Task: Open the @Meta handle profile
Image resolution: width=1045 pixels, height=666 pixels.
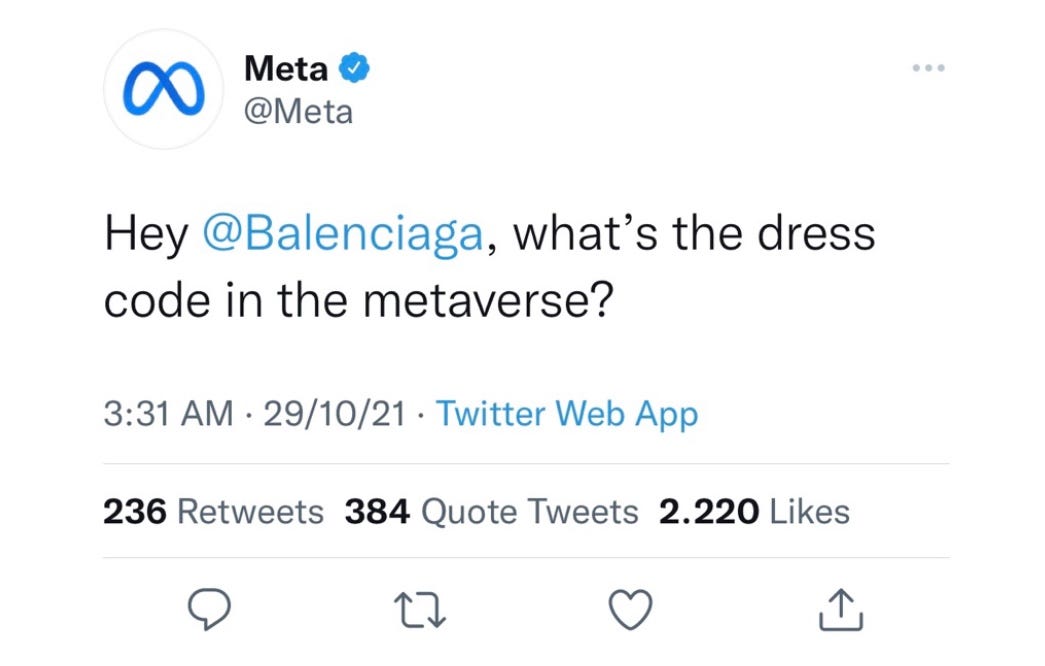Action: click(x=298, y=111)
